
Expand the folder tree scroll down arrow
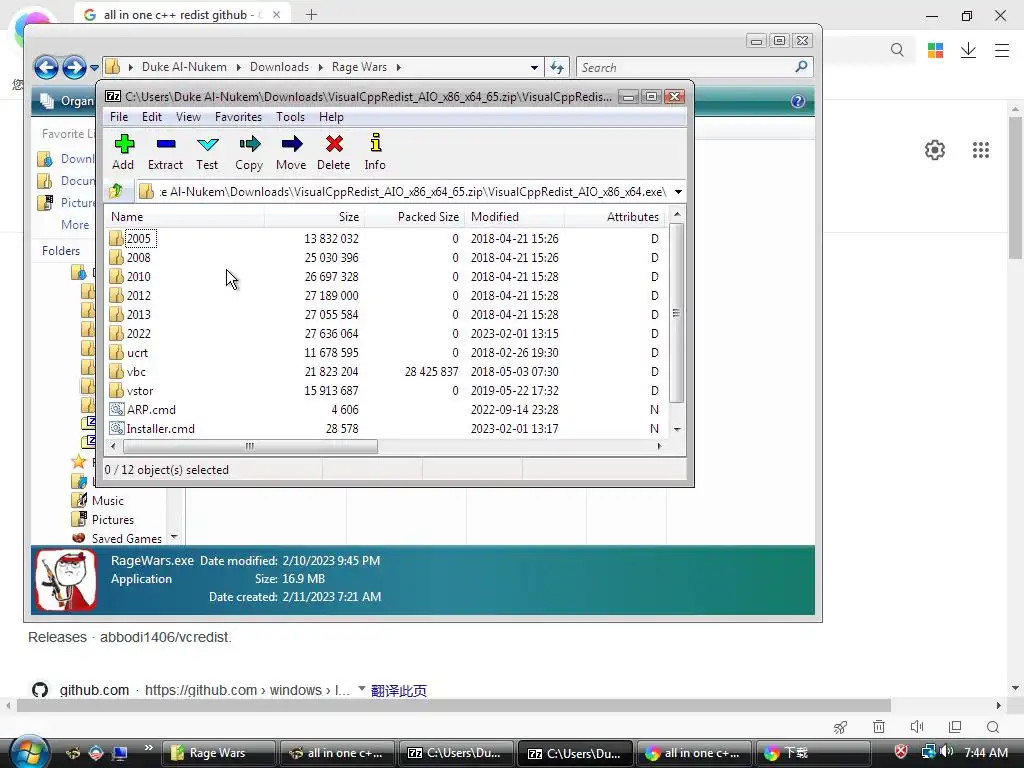click(x=174, y=537)
